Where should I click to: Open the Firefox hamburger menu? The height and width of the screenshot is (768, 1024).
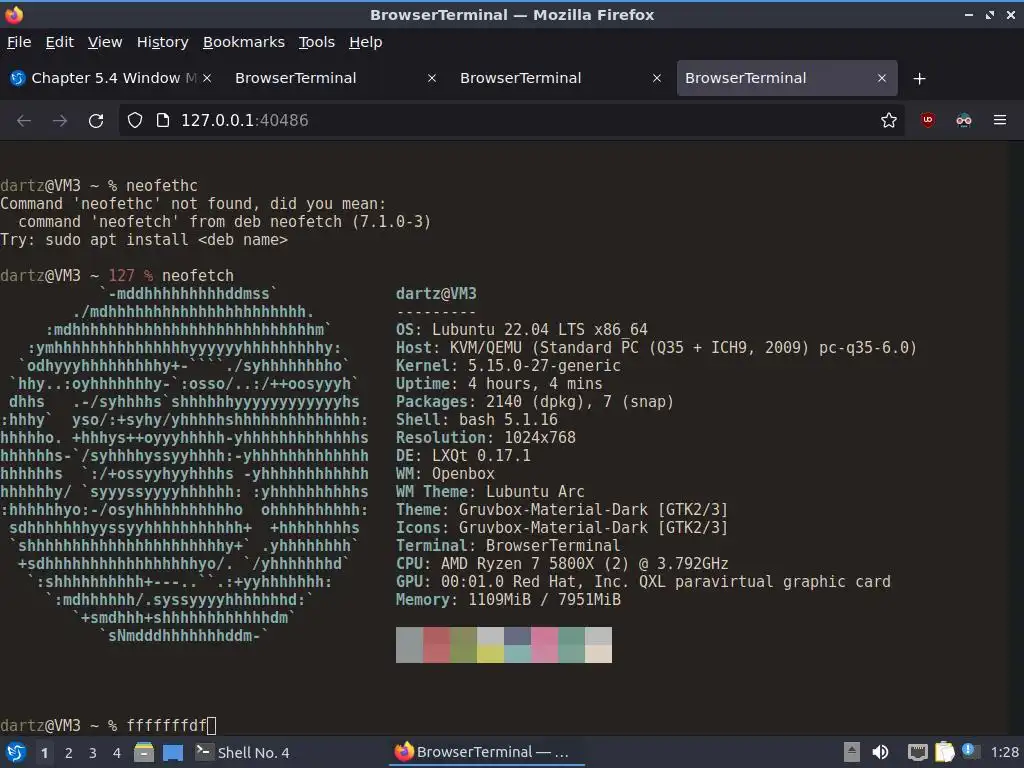[x=999, y=120]
